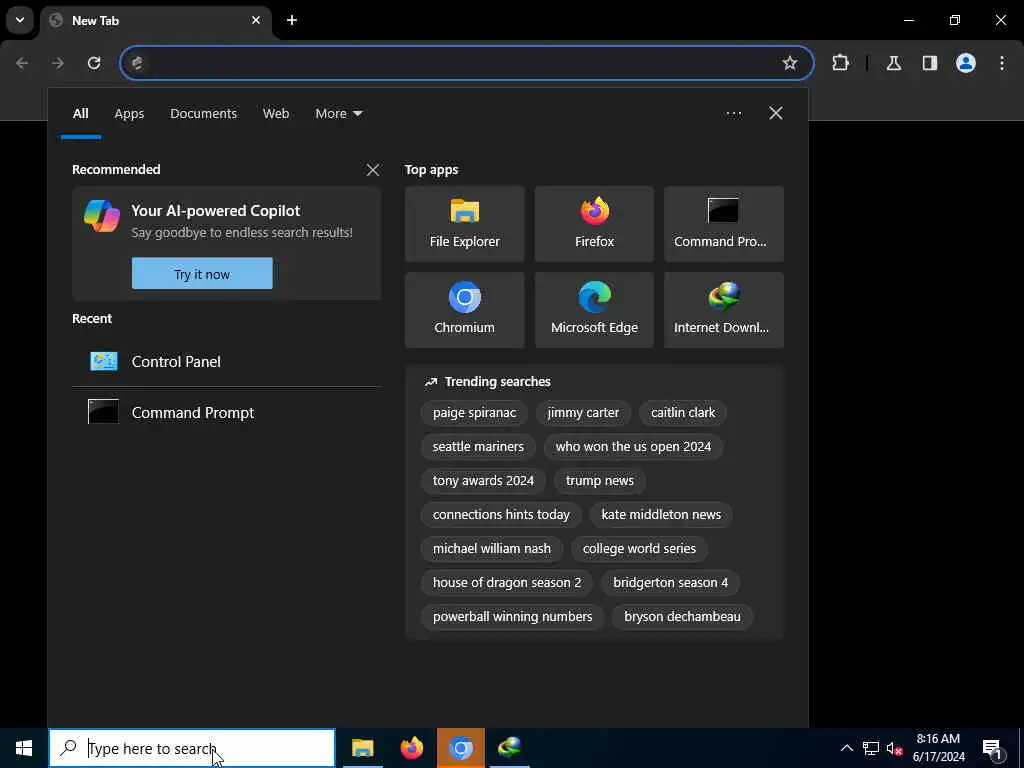The image size is (1024, 768).
Task: Switch to the Web search tab
Action: [276, 114]
